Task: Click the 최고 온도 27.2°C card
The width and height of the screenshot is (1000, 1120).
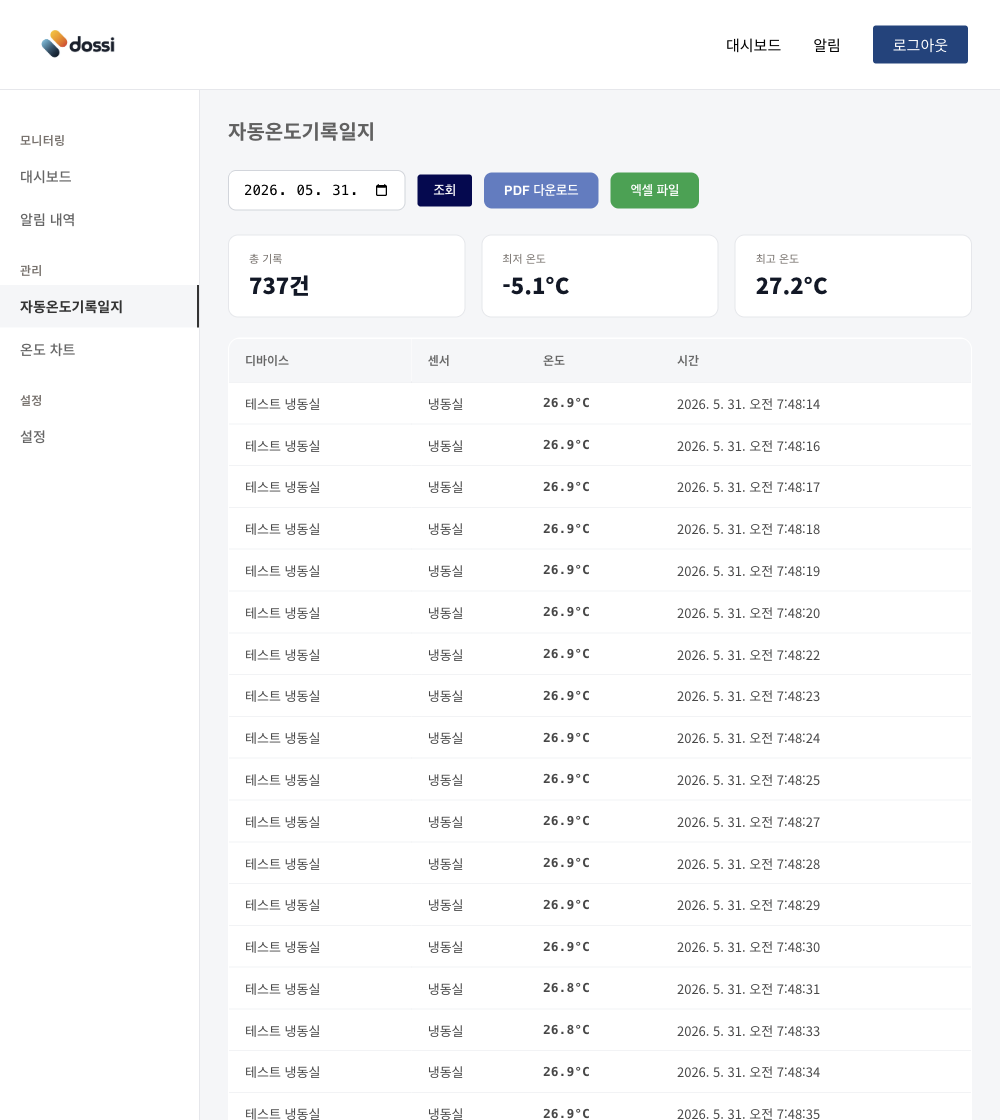Action: click(x=853, y=276)
